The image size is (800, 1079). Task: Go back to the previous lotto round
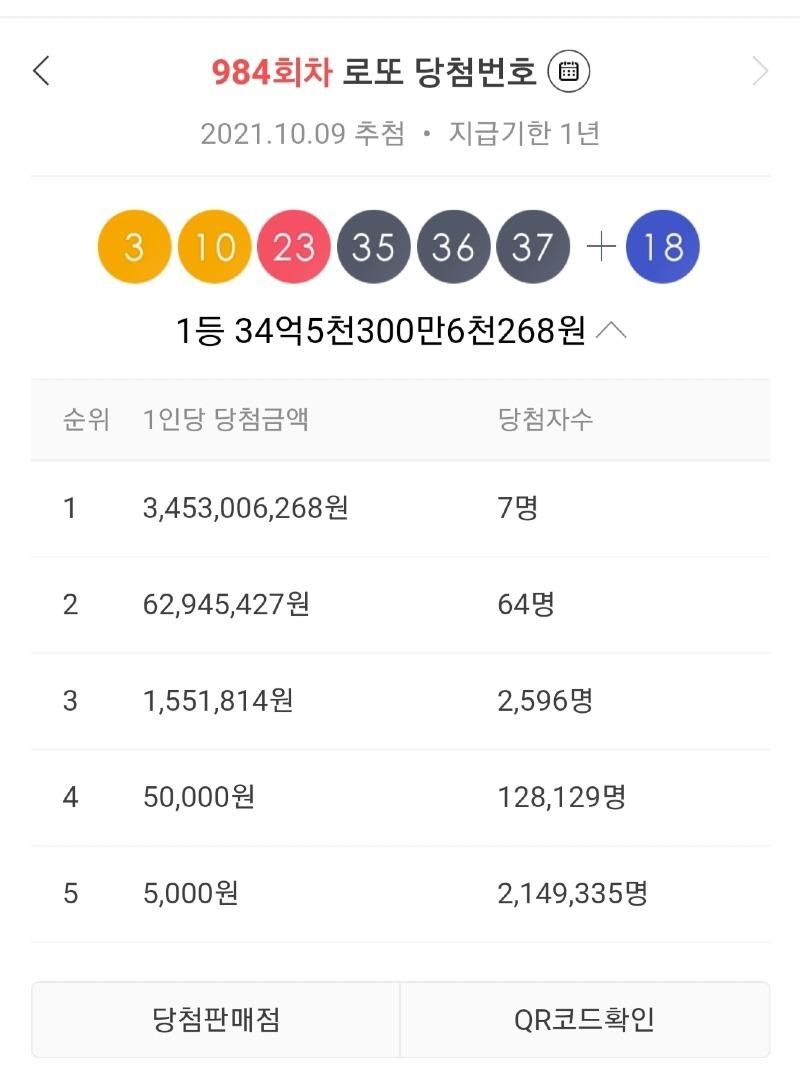pos(41,71)
